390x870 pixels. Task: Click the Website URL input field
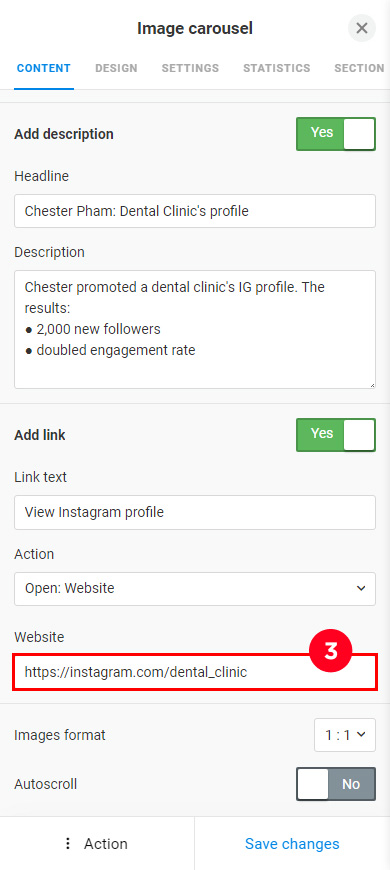[x=195, y=672]
